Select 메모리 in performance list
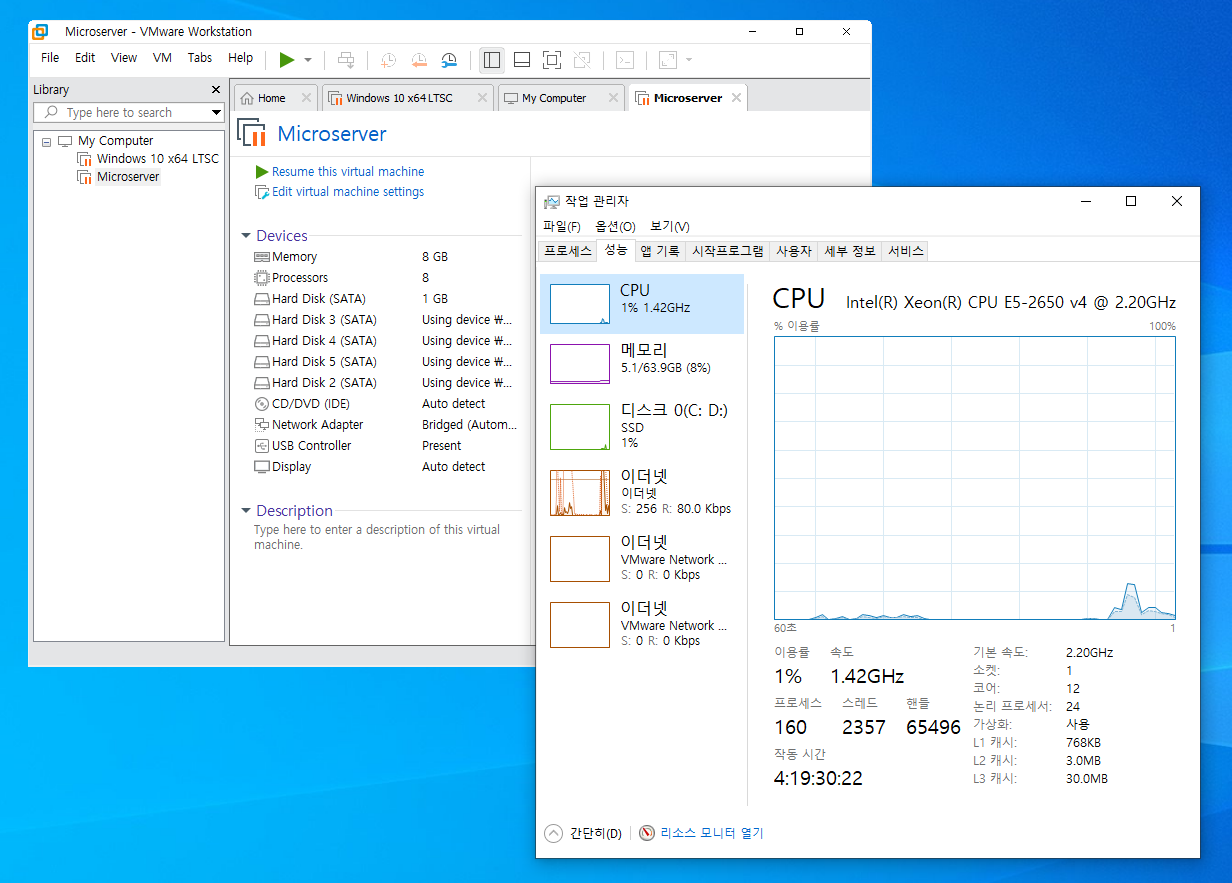1232x883 pixels. (642, 364)
